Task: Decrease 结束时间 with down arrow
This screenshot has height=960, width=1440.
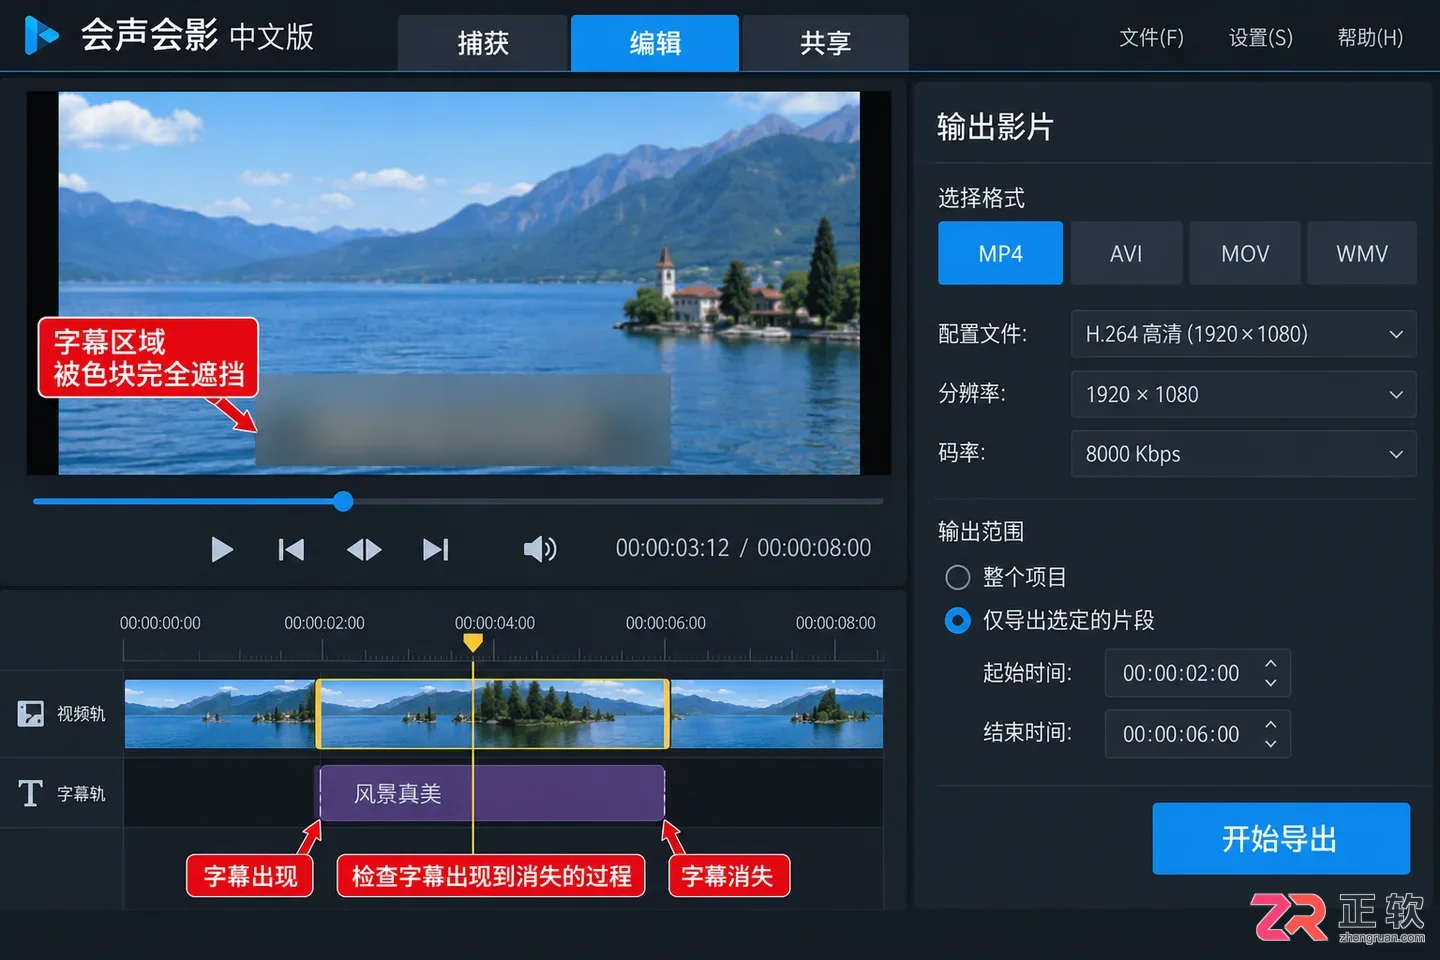Action: (1271, 744)
